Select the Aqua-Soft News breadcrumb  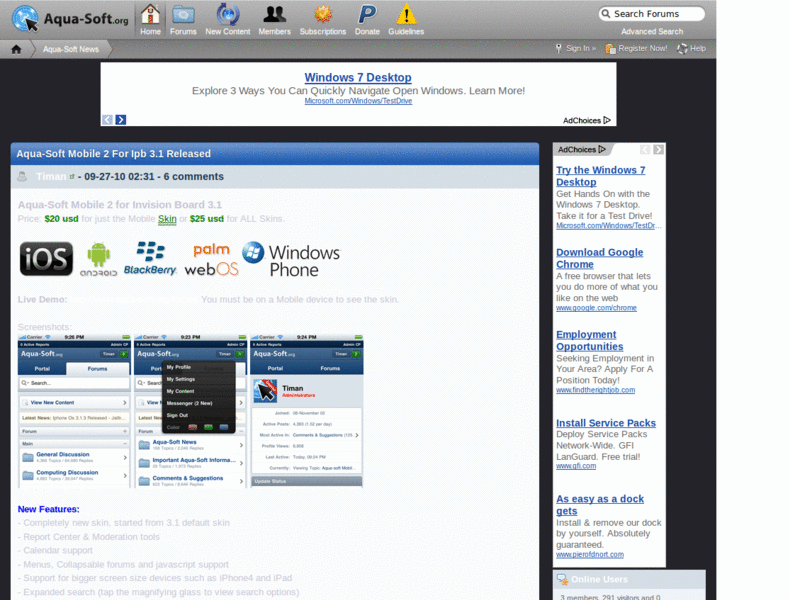pyautogui.click(x=71, y=49)
